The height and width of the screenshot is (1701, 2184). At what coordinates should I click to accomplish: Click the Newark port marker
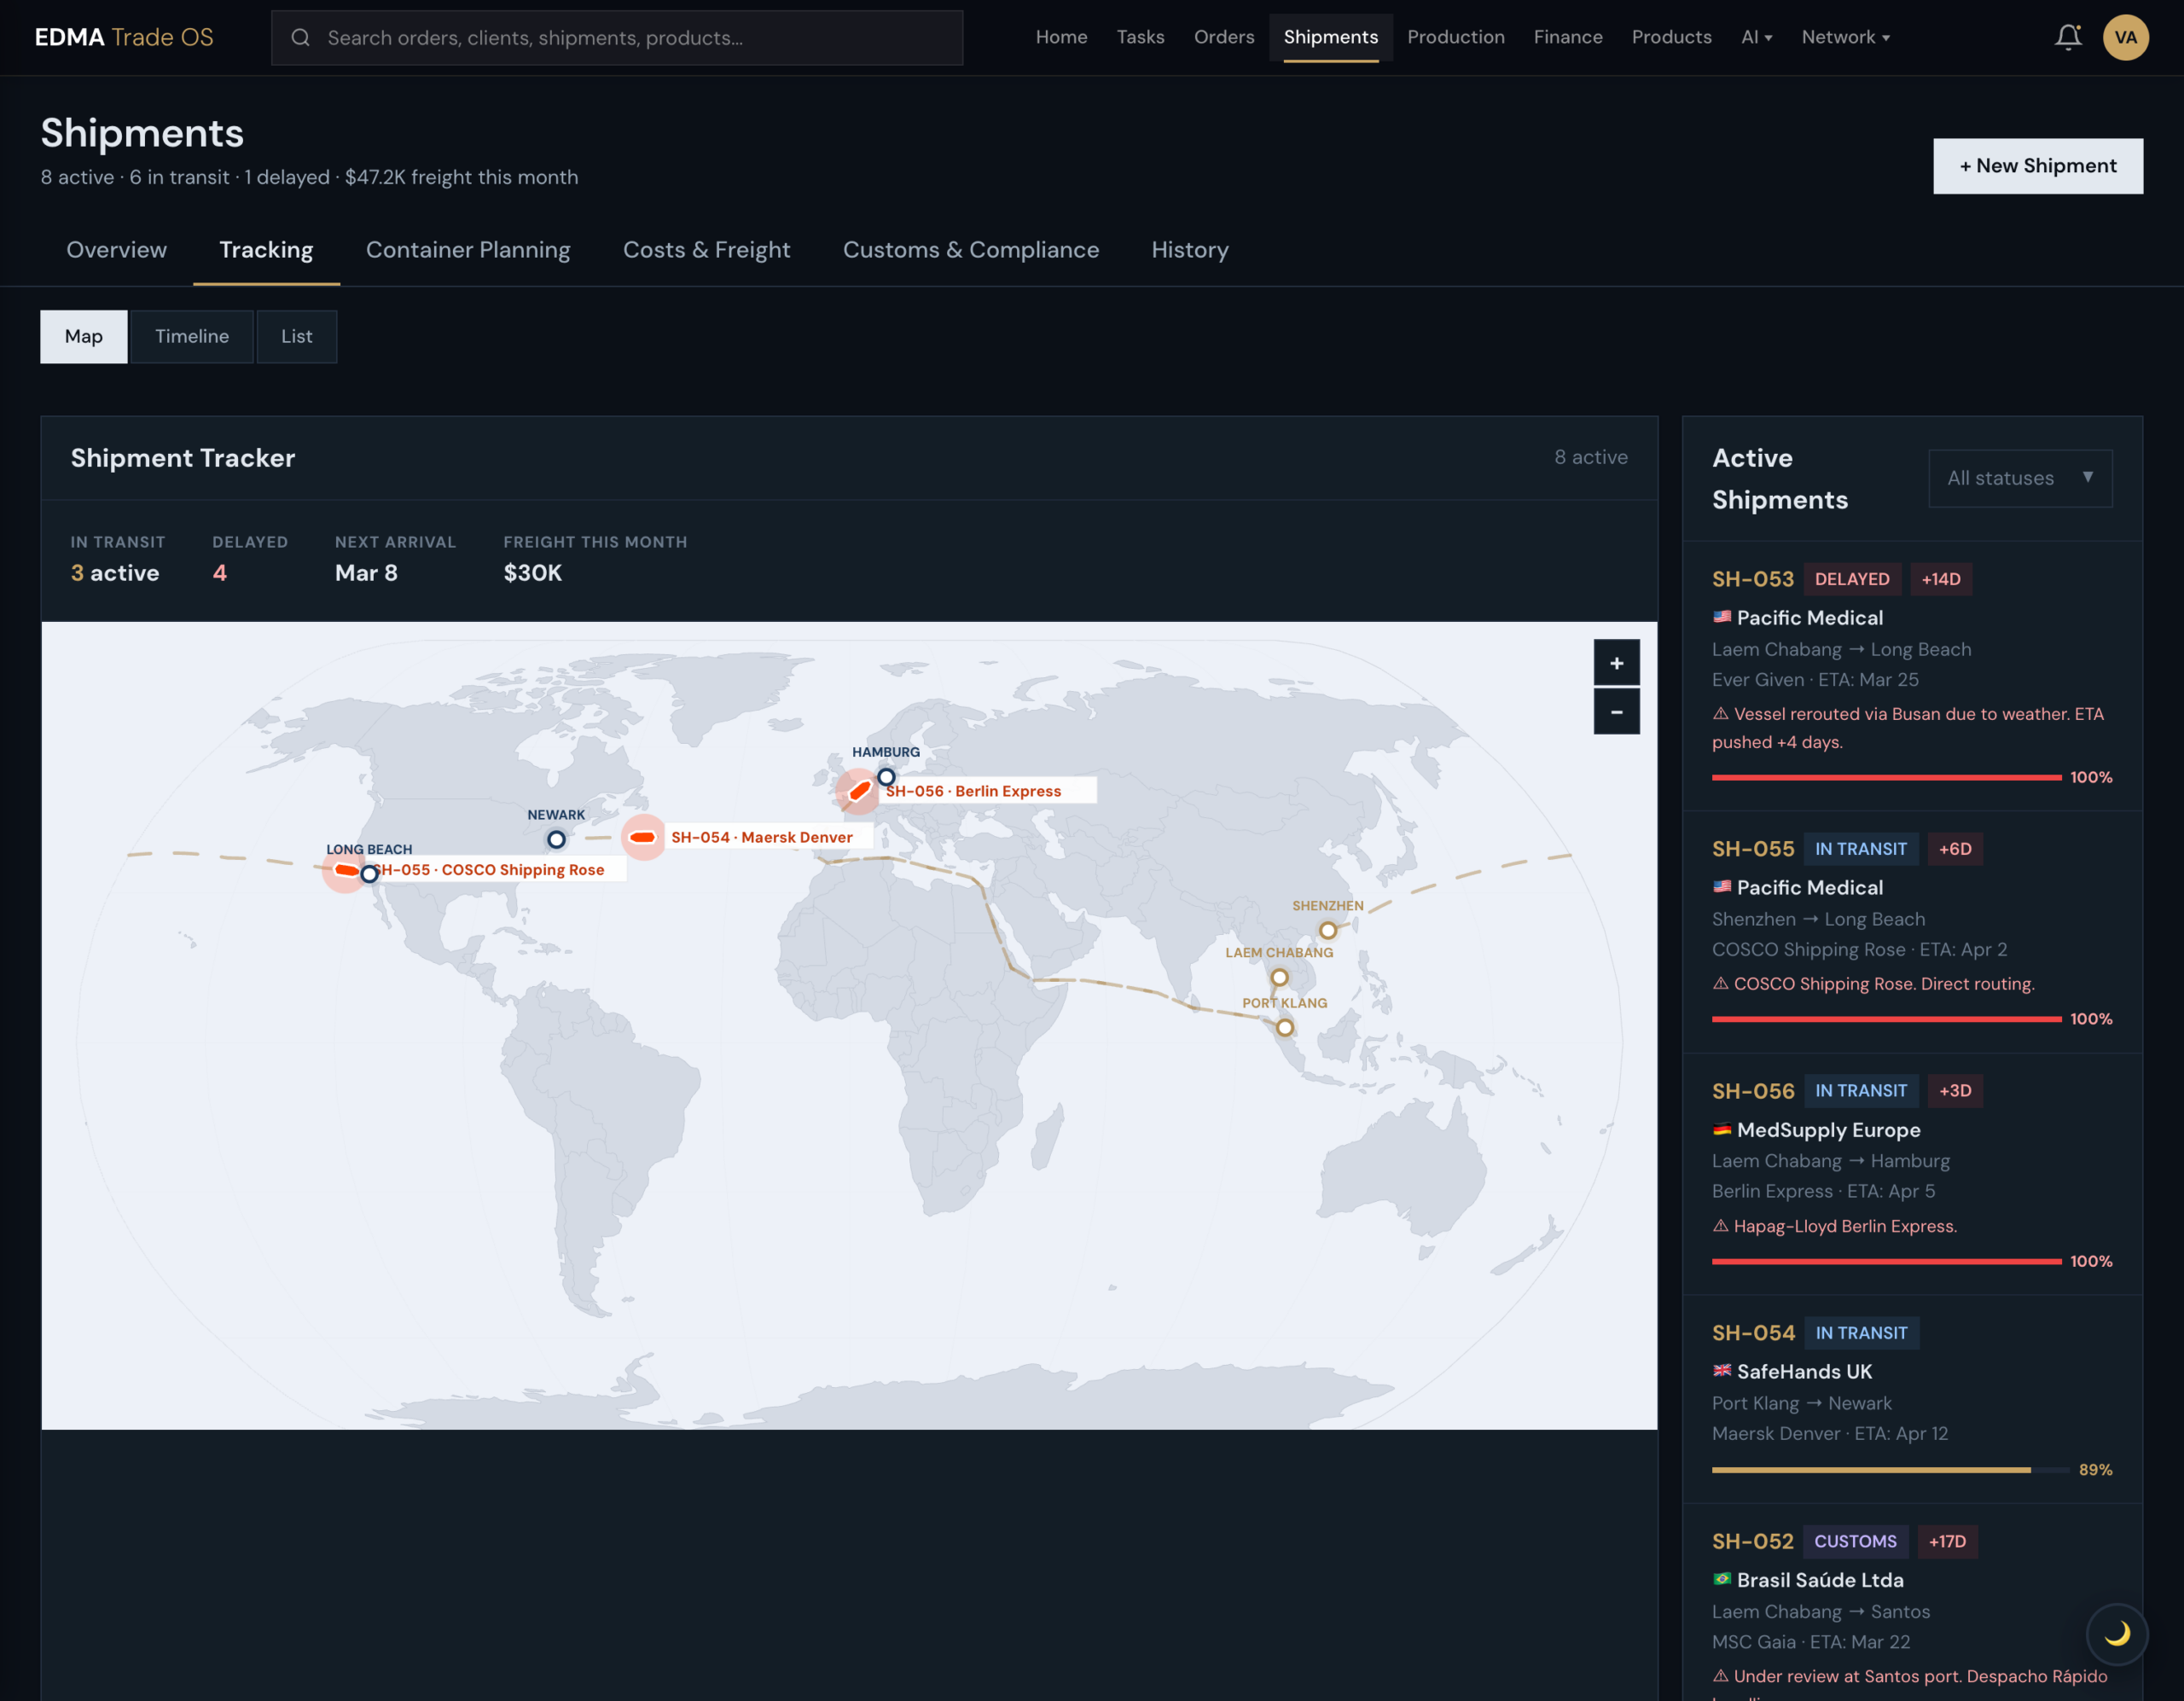tap(556, 839)
